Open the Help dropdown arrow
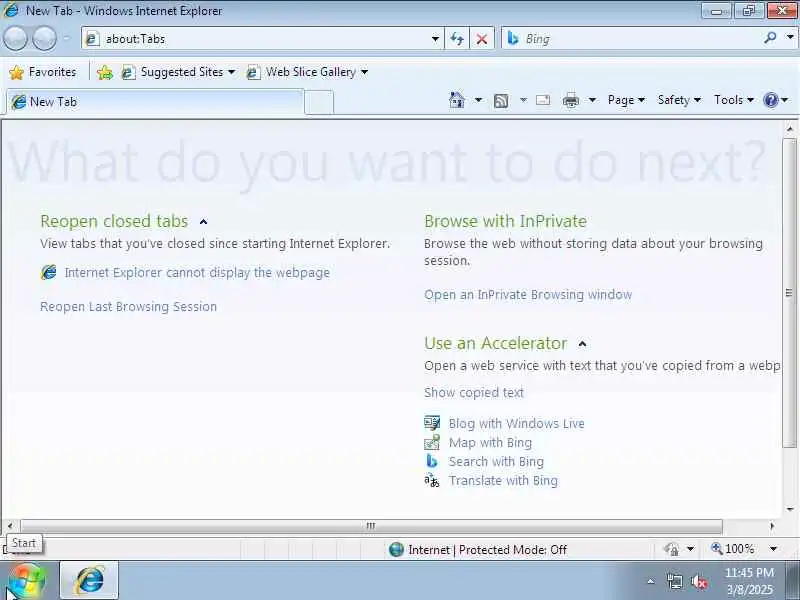800x600 pixels. pos(785,100)
